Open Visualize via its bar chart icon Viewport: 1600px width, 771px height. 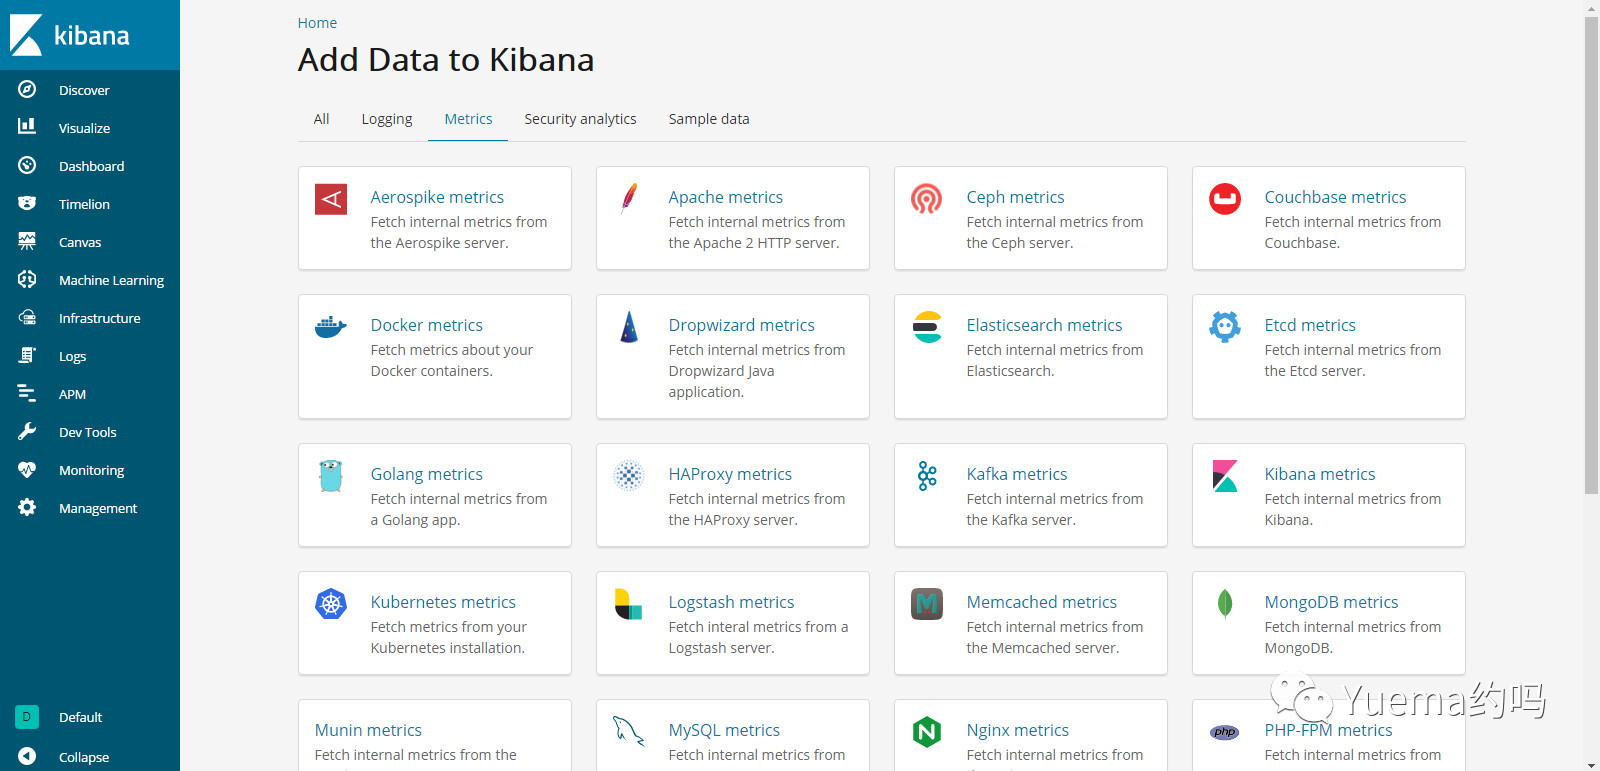pyautogui.click(x=27, y=127)
